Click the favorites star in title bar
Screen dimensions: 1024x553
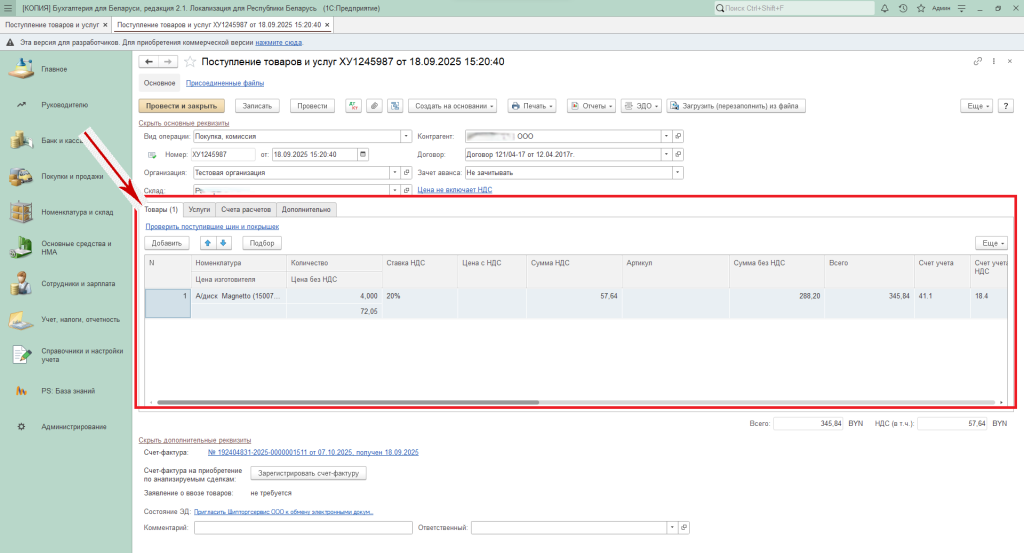[x=921, y=8]
